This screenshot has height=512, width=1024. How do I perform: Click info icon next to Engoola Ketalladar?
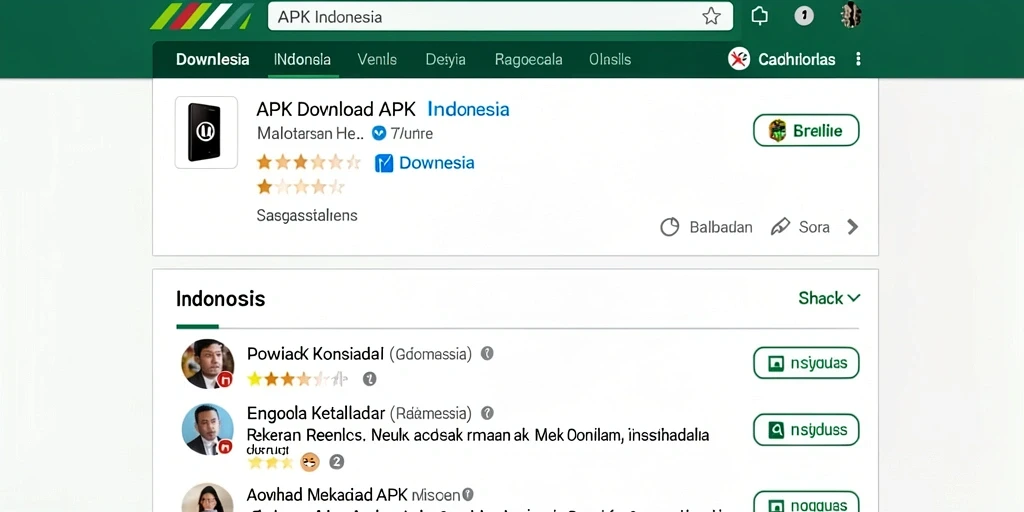(487, 413)
